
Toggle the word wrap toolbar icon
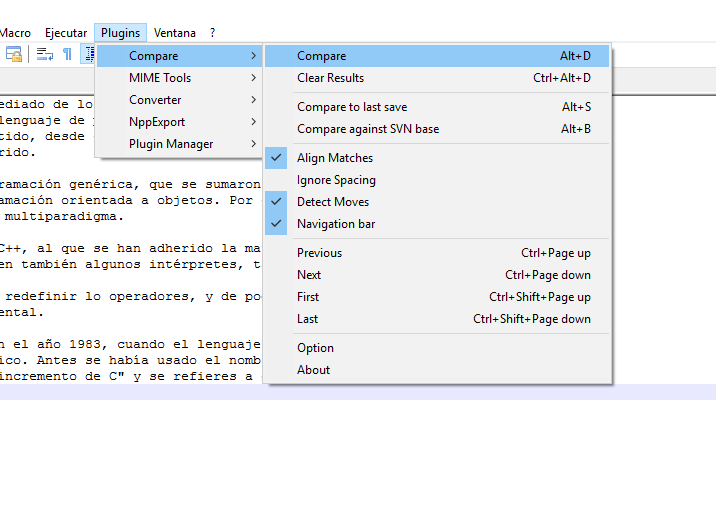tap(44, 54)
